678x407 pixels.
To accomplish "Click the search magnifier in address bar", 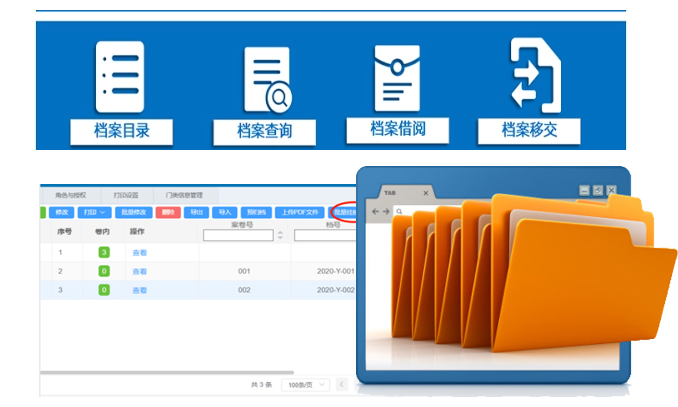I will pos(399,212).
